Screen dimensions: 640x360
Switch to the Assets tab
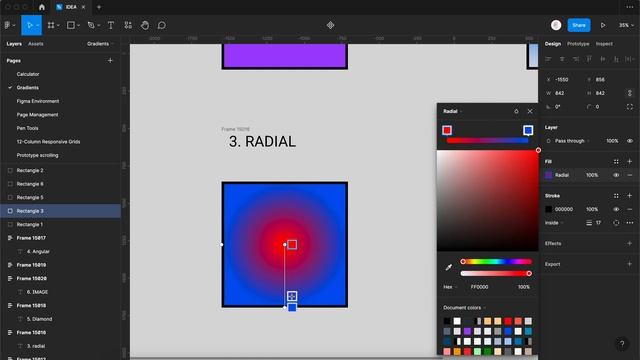coord(36,44)
